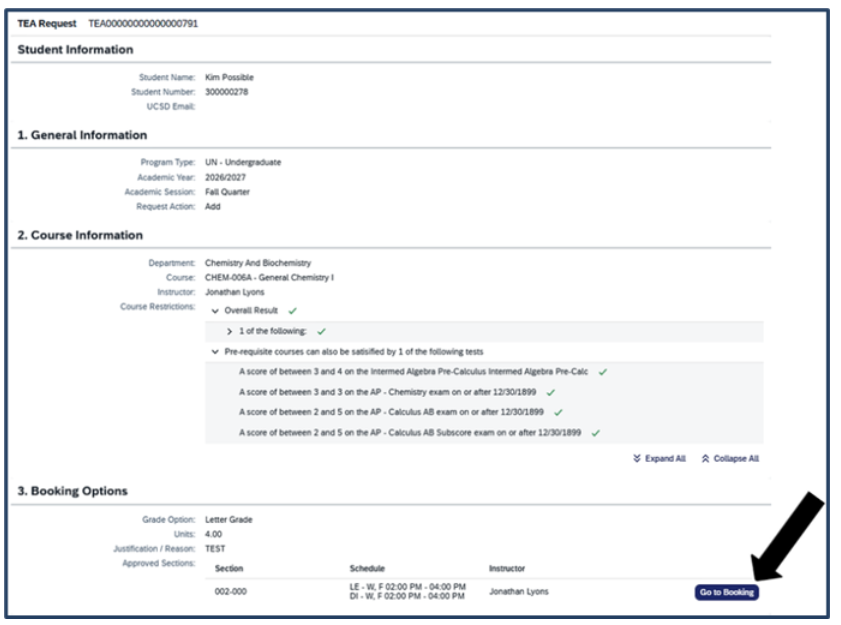Click the Approved Sections label
The height and width of the screenshot is (625, 841).
point(159,563)
